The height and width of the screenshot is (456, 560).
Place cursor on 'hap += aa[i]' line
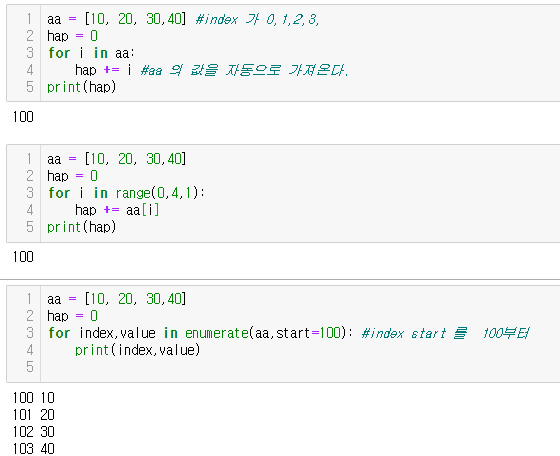coord(117,210)
